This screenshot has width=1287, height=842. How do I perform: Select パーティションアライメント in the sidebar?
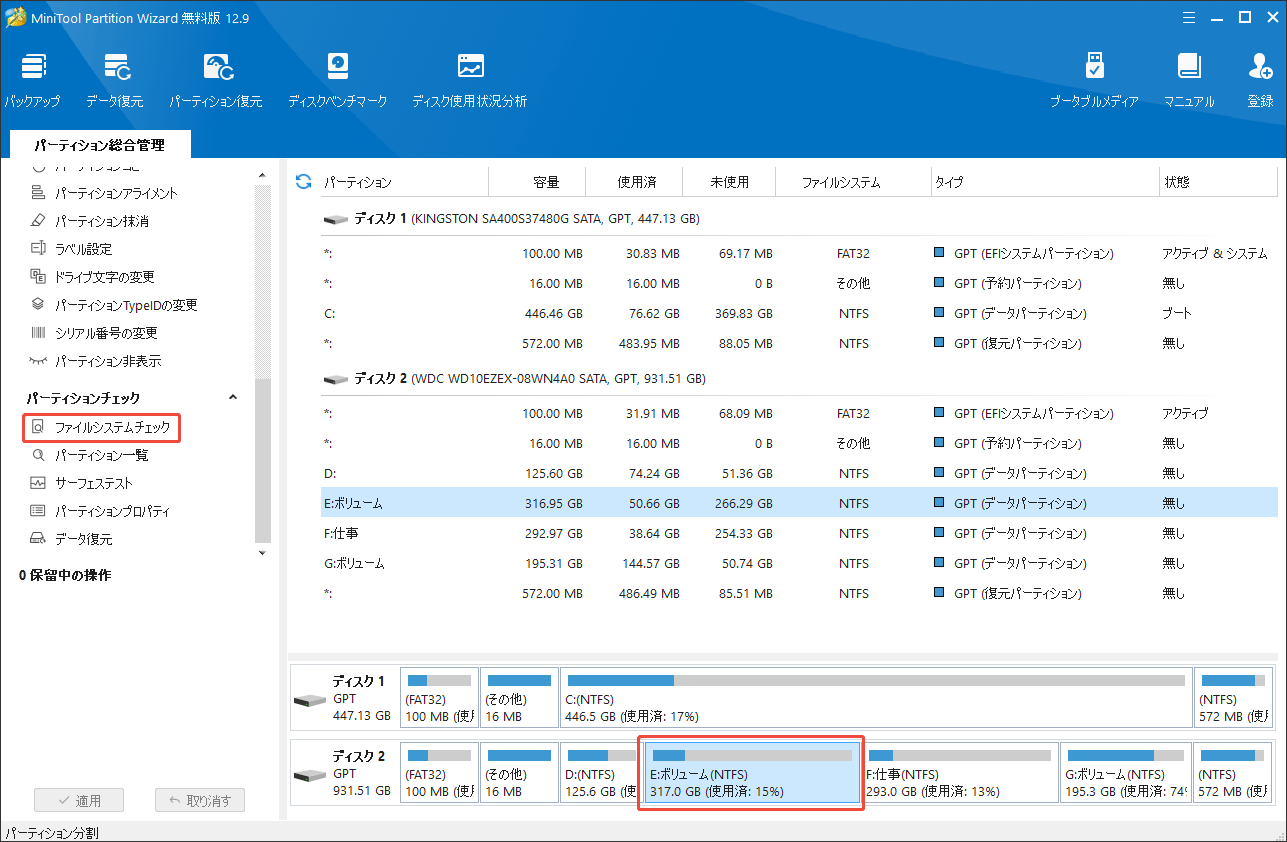pos(104,193)
